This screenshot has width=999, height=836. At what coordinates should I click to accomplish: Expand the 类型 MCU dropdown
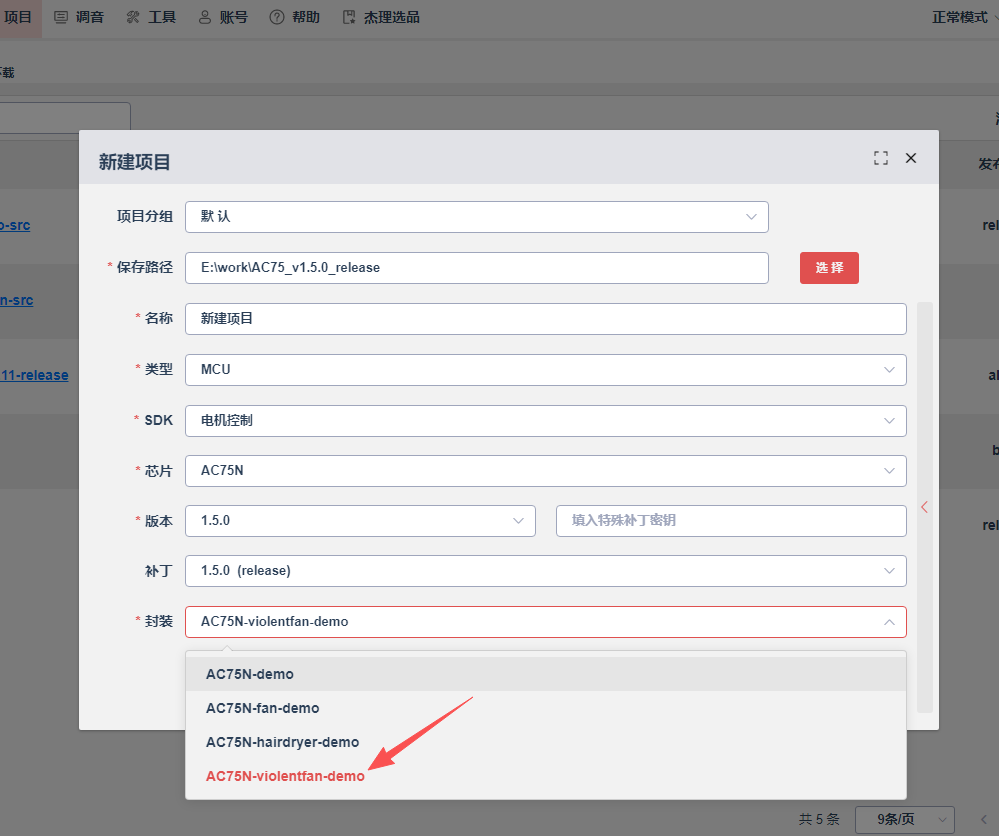(545, 370)
